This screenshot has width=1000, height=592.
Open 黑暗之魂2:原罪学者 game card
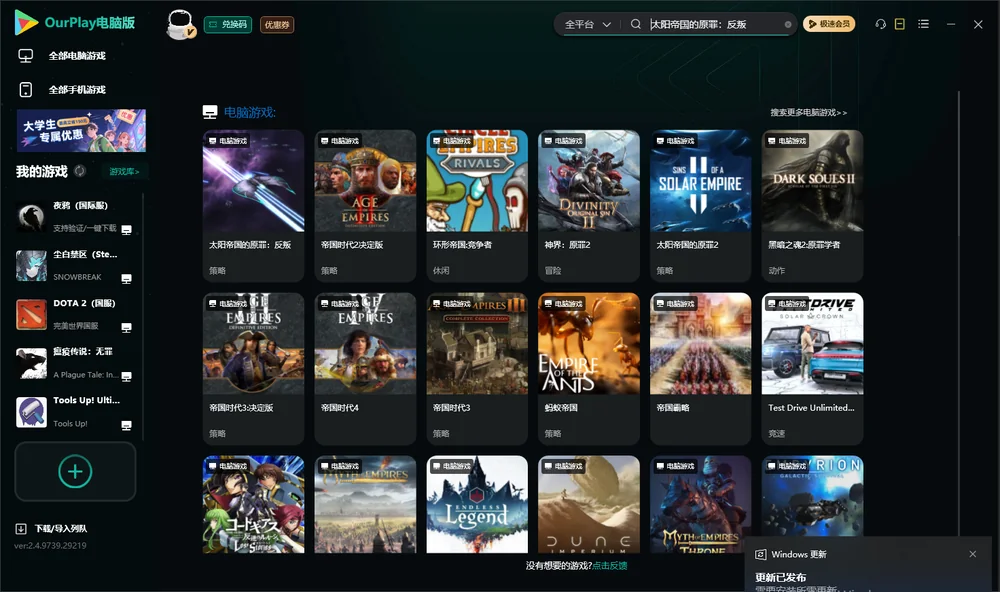812,205
